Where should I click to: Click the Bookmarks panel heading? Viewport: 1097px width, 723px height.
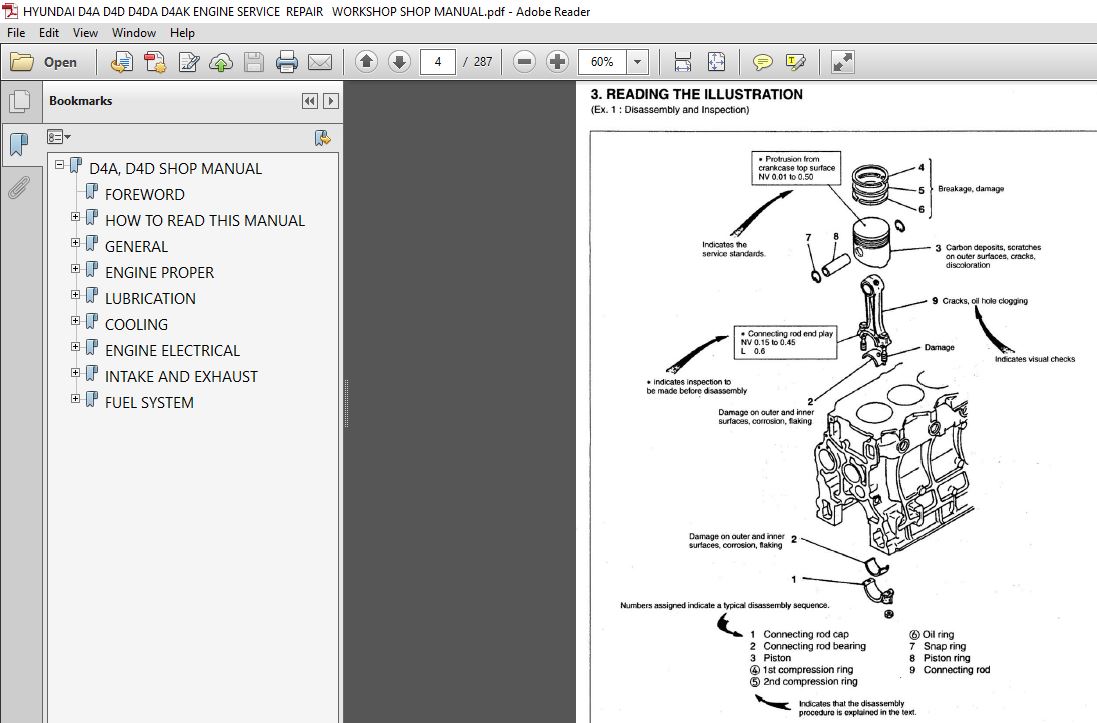pyautogui.click(x=80, y=101)
